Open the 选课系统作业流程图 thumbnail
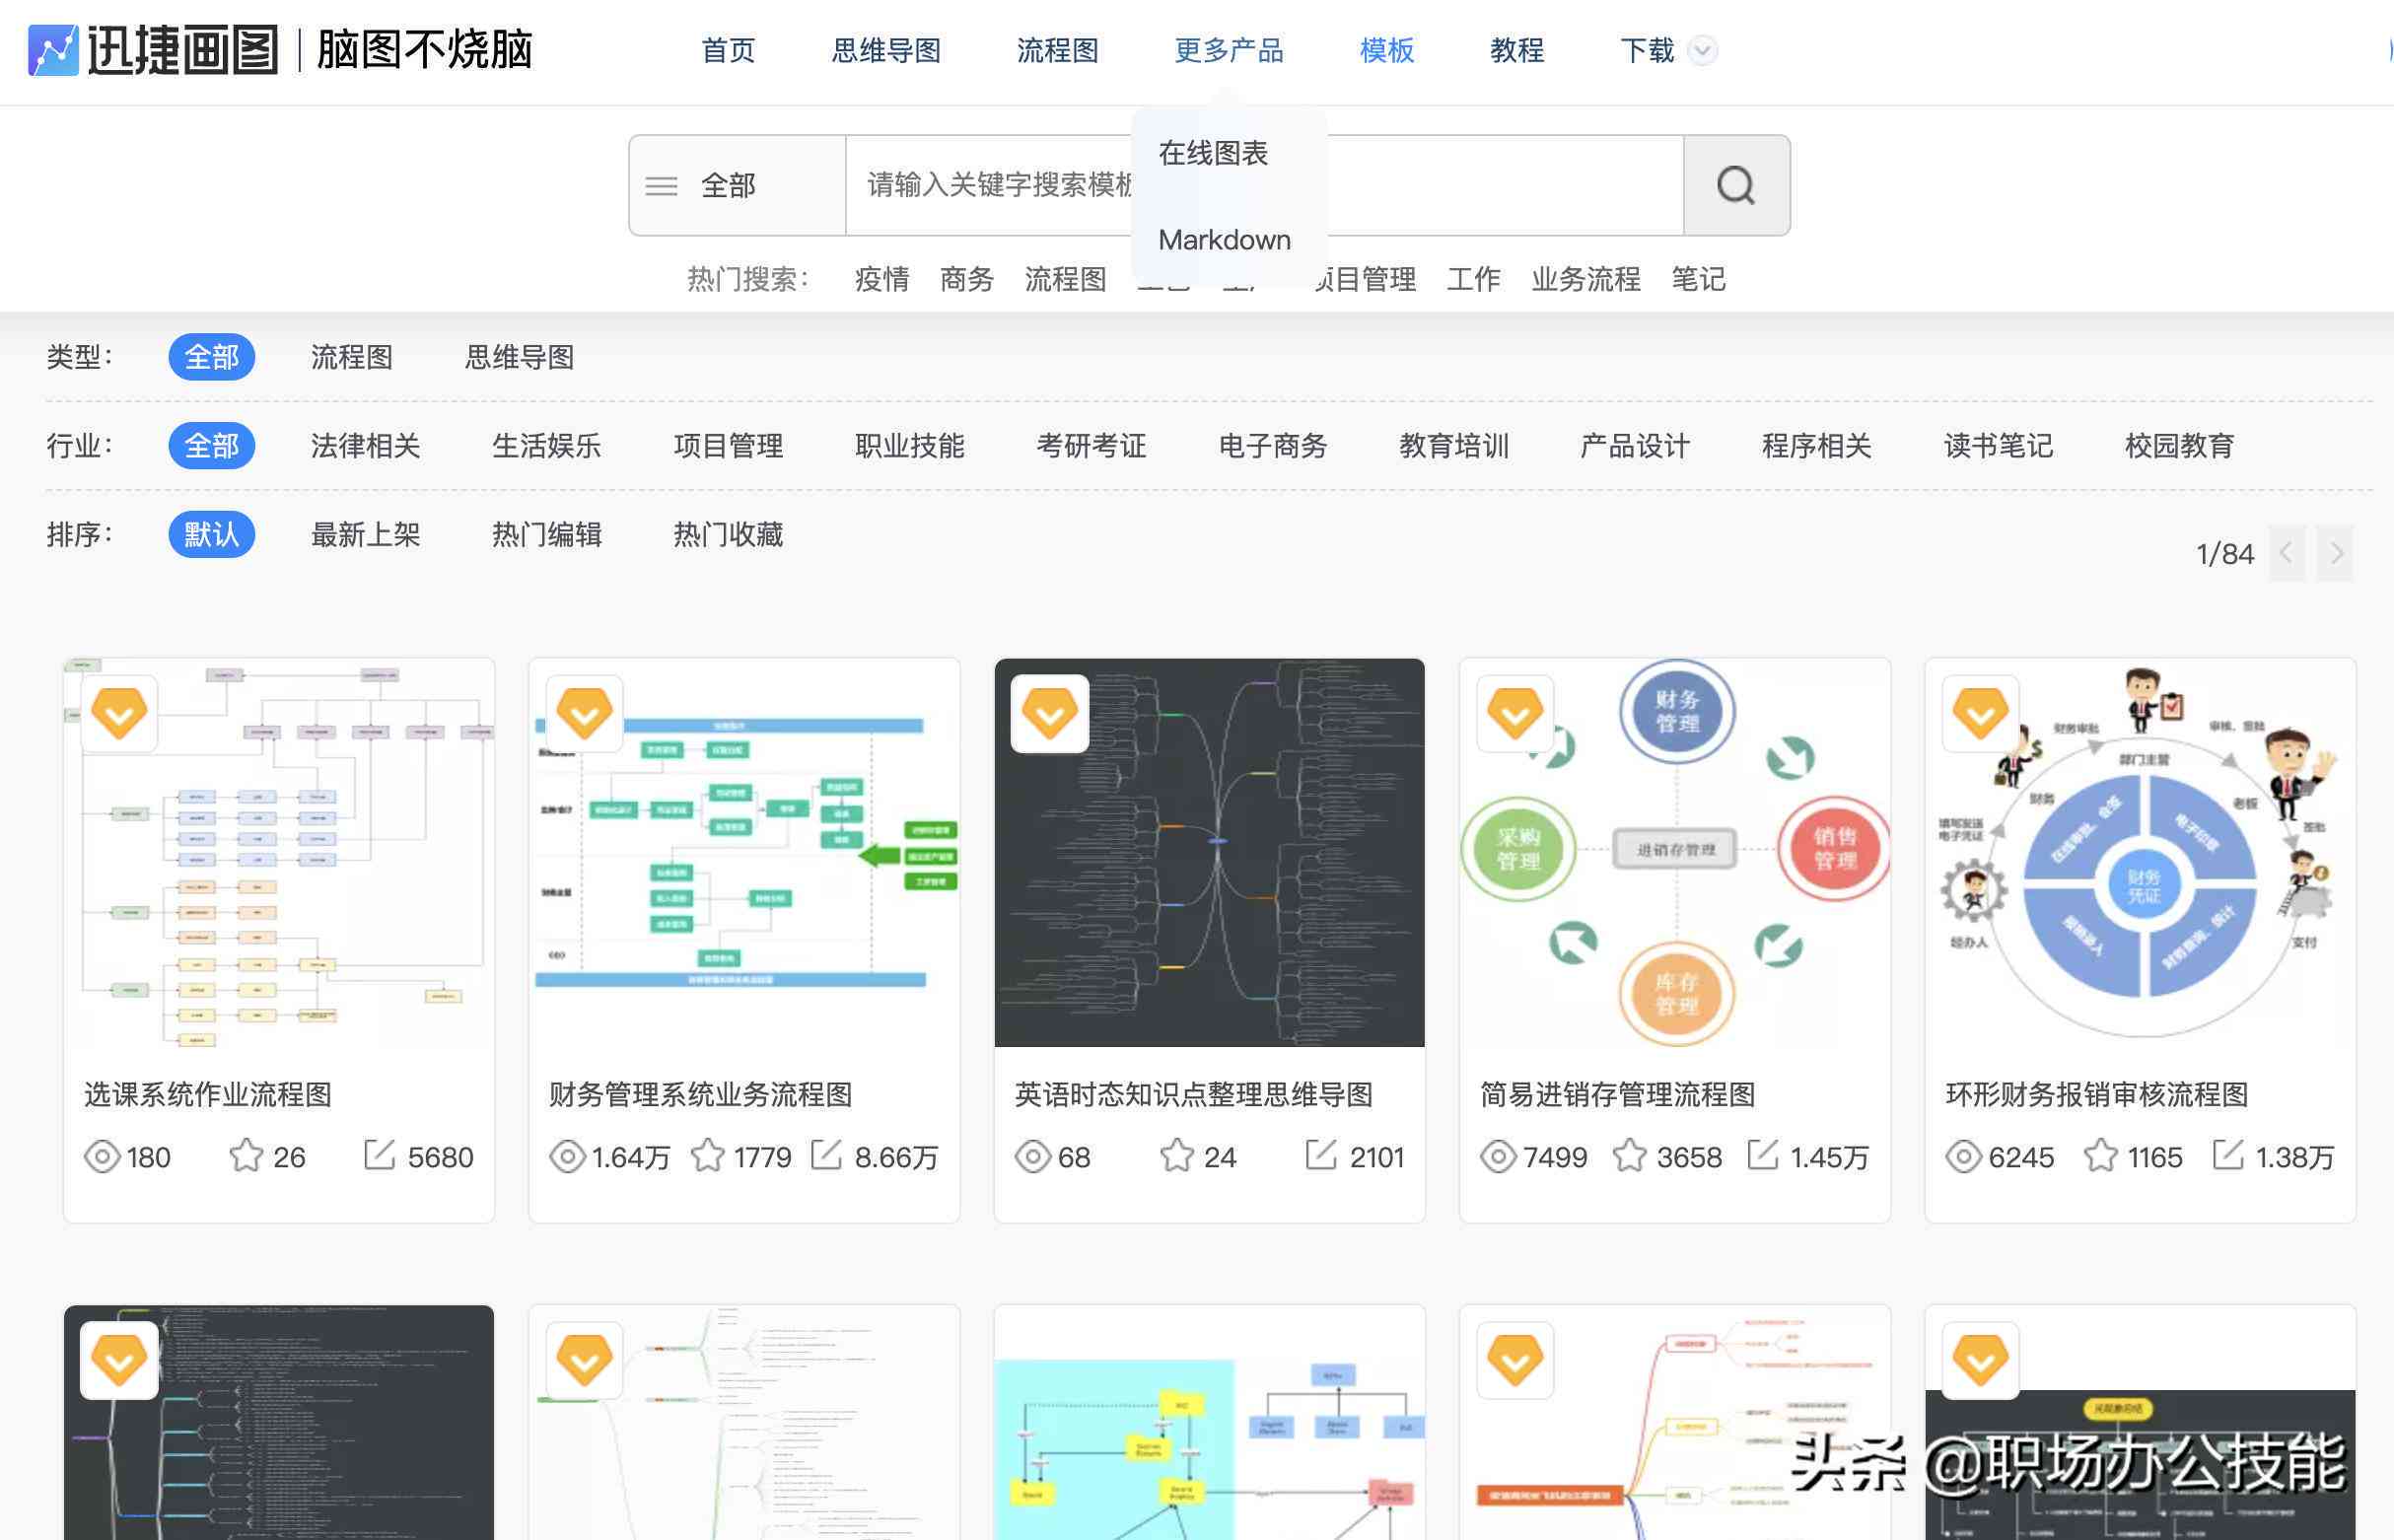 pos(279,852)
